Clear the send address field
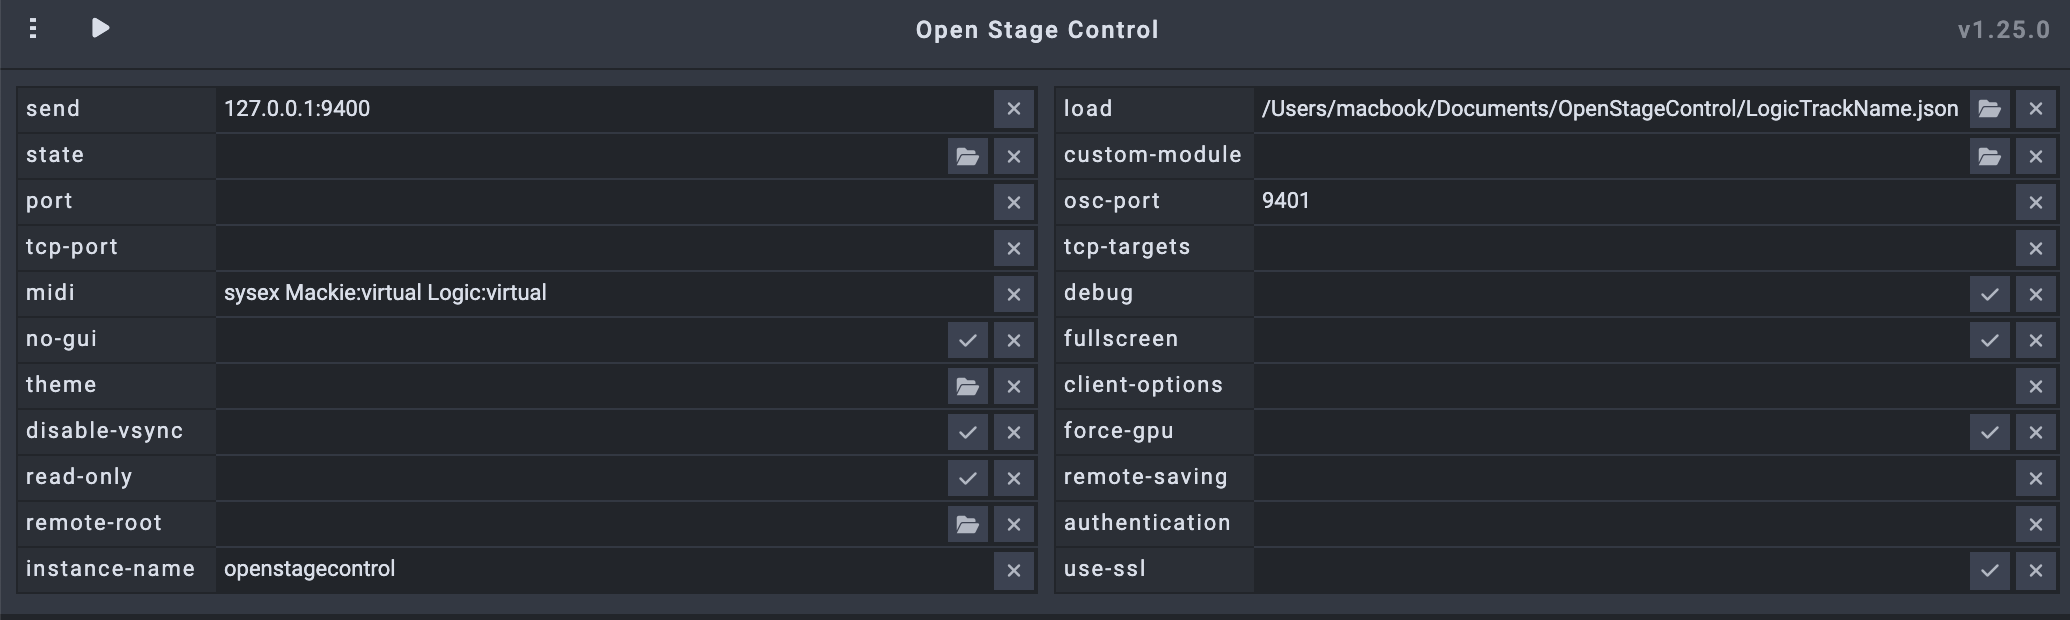2070x620 pixels. pos(1013,109)
